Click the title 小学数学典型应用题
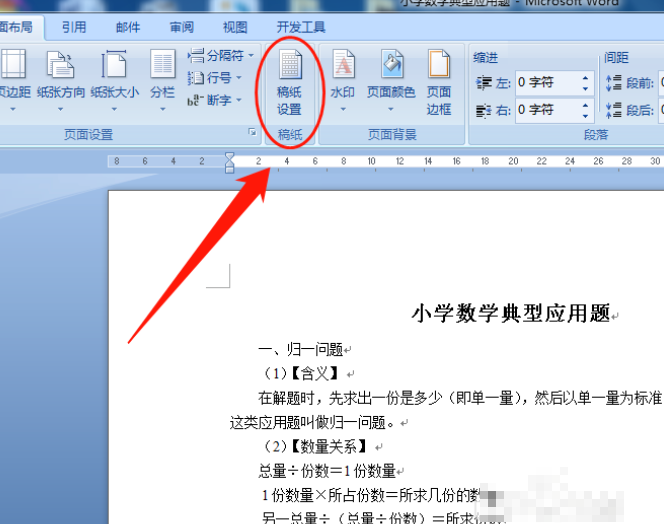664x524 pixels. 511,314
